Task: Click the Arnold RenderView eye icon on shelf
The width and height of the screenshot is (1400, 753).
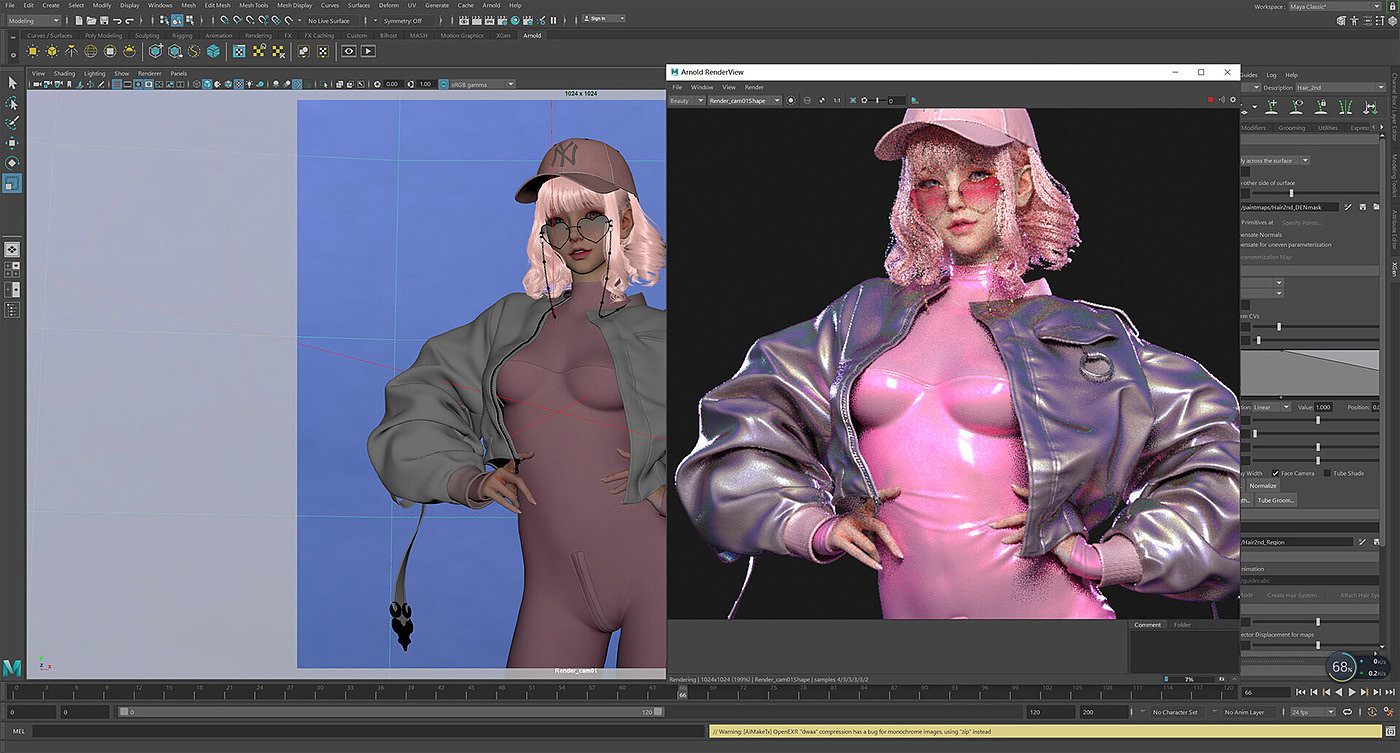Action: tap(349, 51)
